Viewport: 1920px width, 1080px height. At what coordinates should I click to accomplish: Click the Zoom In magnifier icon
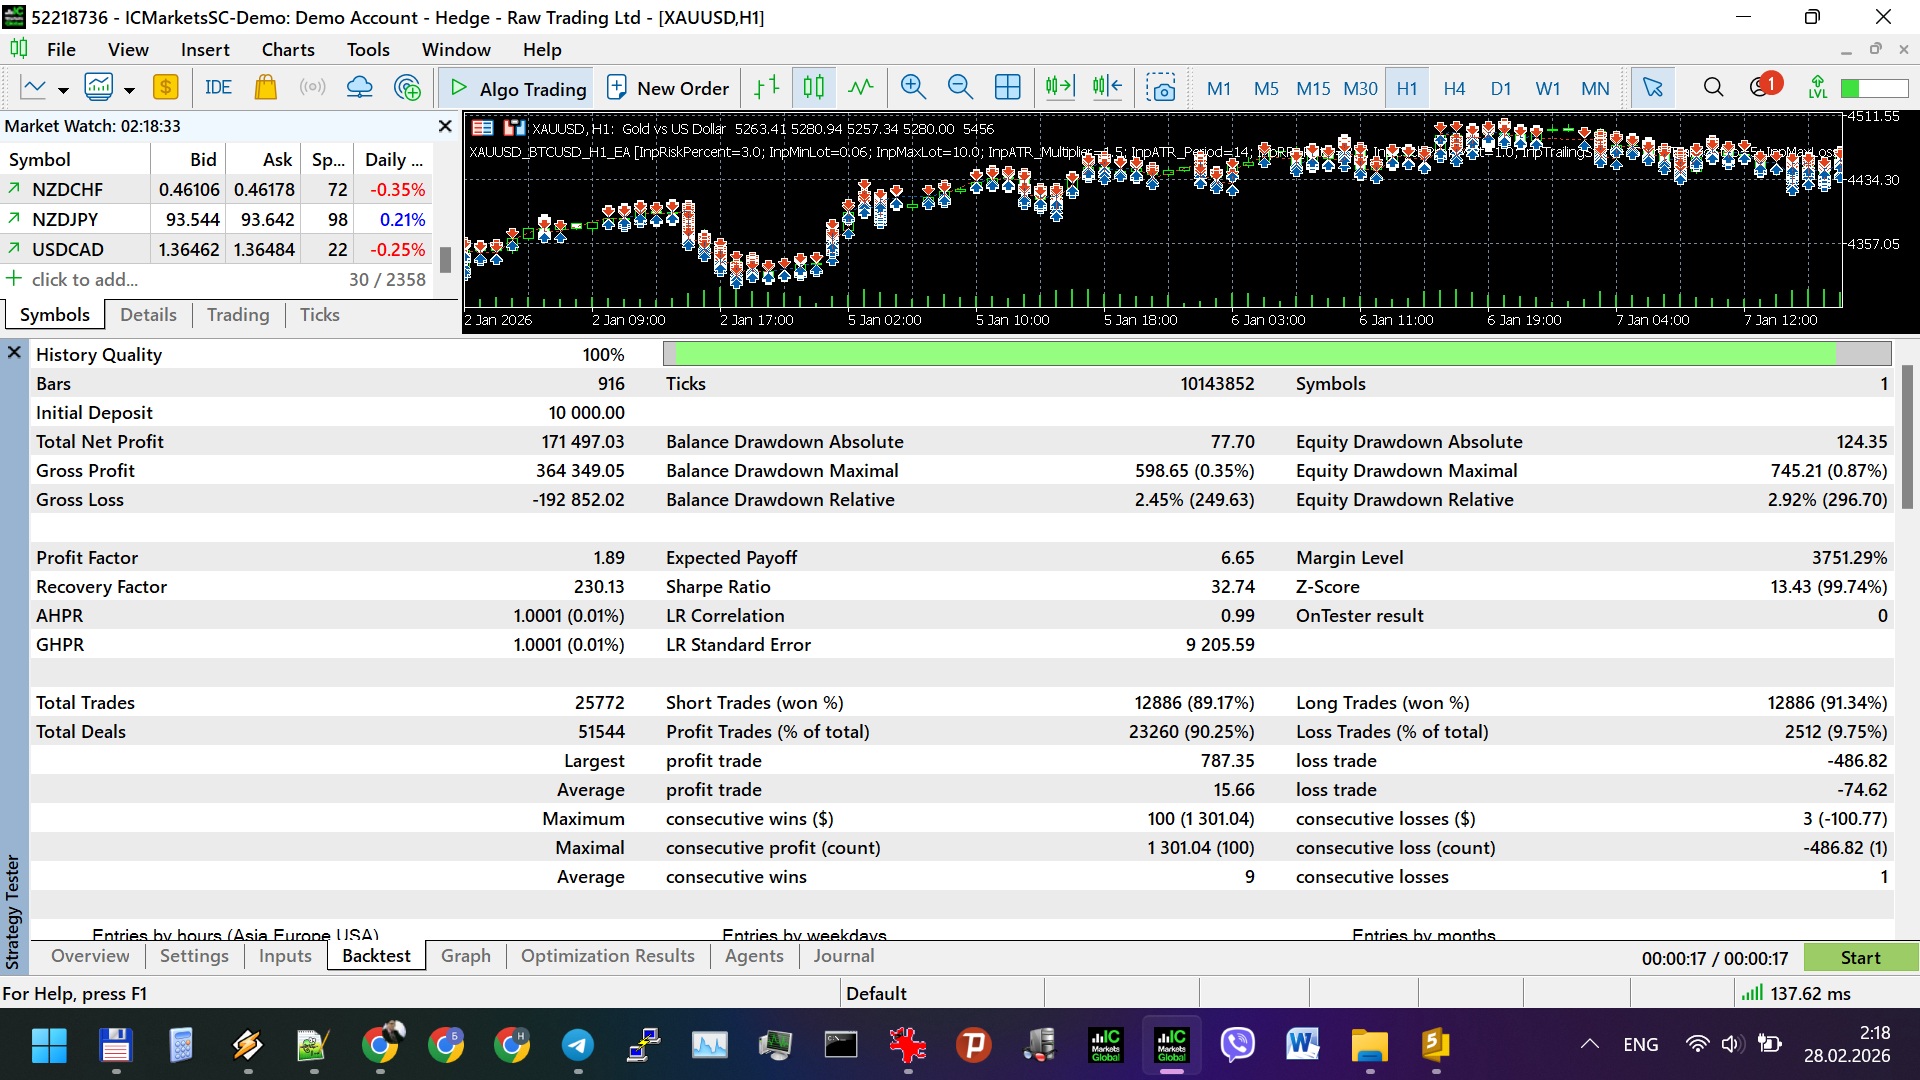tap(912, 88)
